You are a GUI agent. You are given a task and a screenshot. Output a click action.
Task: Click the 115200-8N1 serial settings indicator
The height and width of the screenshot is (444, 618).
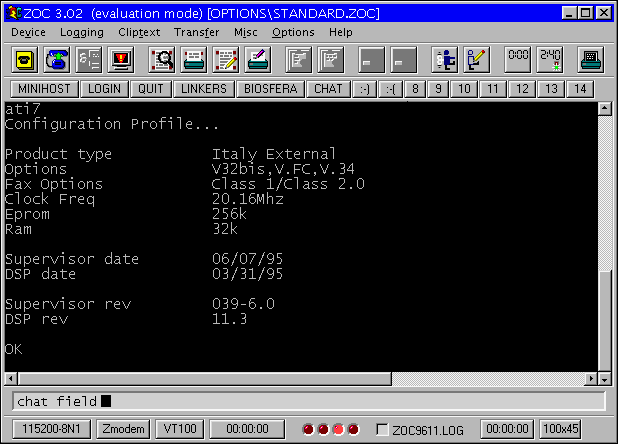(46, 429)
